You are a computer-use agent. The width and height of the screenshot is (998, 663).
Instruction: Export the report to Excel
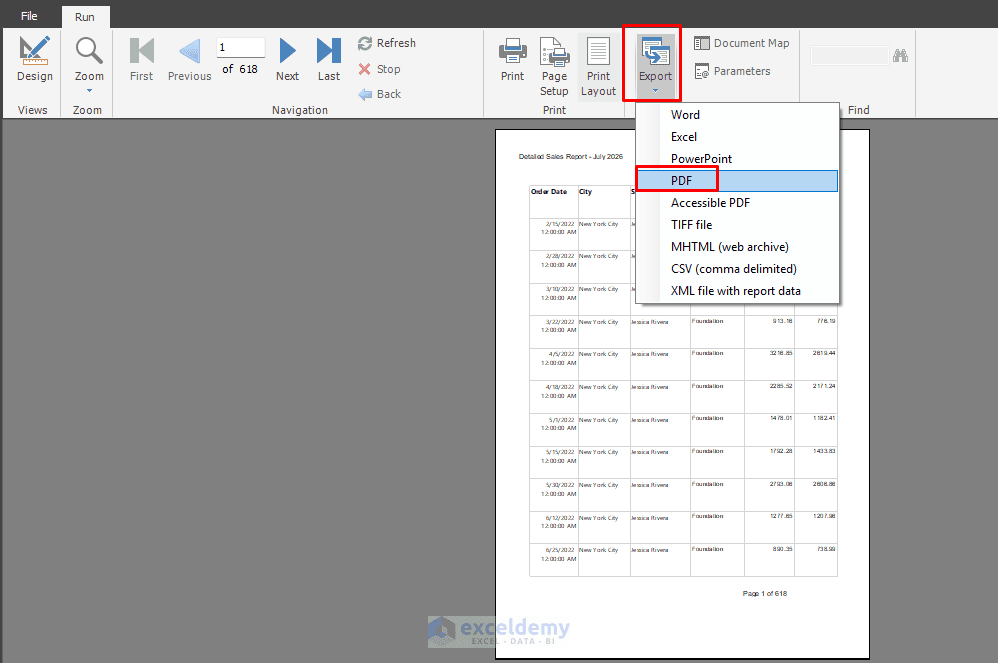click(x=737, y=137)
